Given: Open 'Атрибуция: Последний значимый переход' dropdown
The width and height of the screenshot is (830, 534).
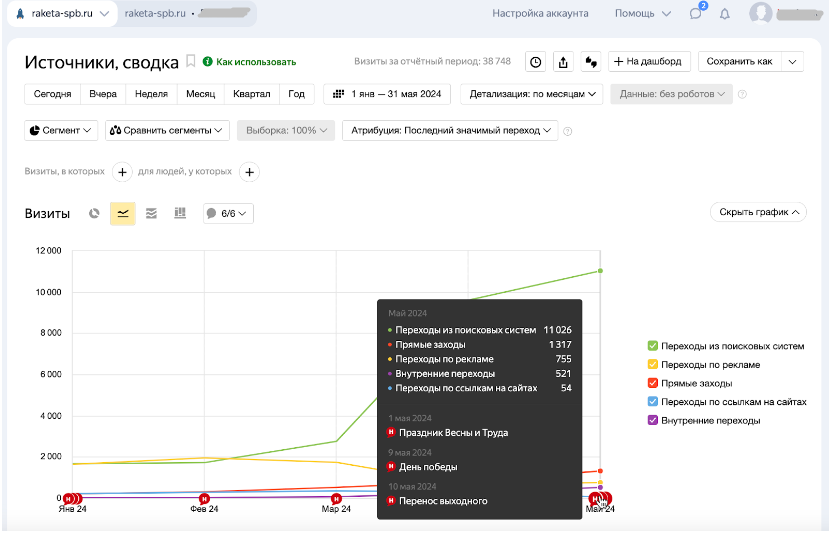Looking at the screenshot, I should point(450,130).
